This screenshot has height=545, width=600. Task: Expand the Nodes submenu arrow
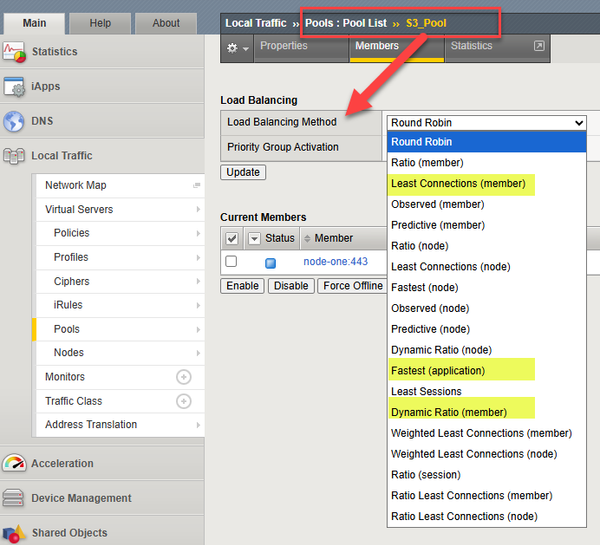point(198,353)
